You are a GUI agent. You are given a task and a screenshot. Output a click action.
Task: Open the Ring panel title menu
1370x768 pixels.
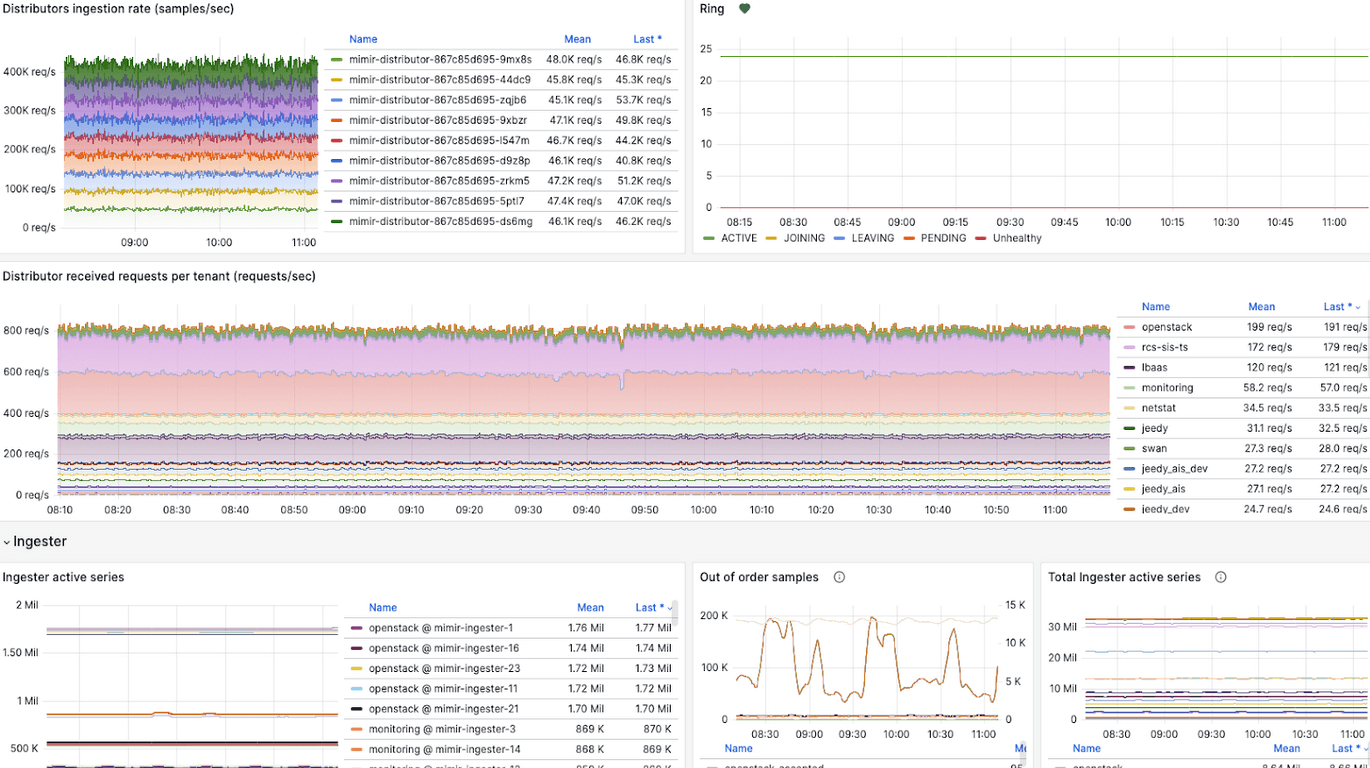(x=711, y=8)
